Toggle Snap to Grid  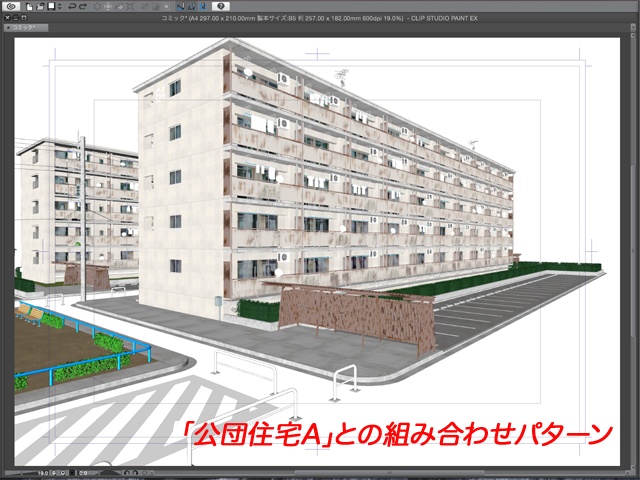pyautogui.click(x=203, y=6)
